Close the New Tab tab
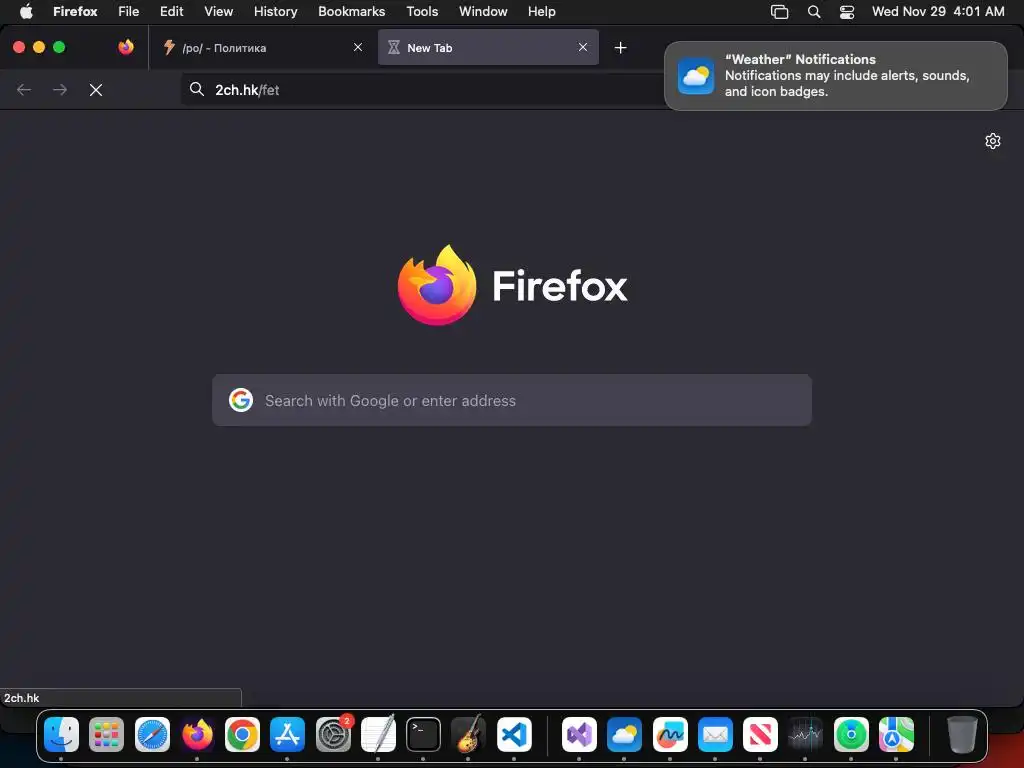This screenshot has width=1024, height=768. coord(583,47)
